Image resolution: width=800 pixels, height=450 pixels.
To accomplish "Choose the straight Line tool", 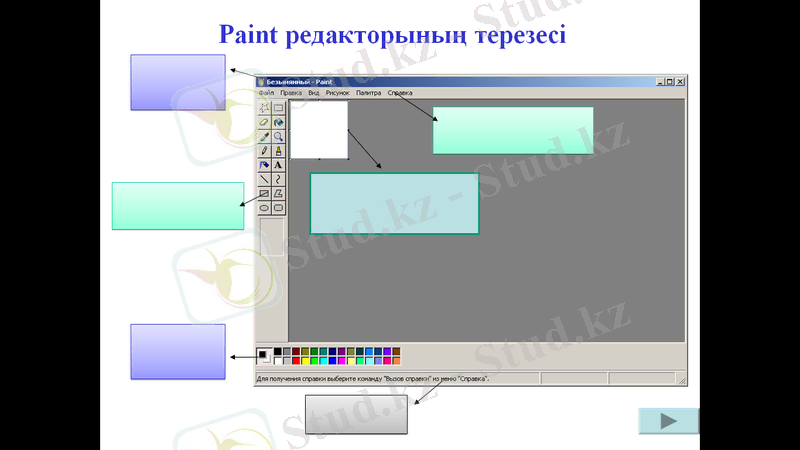I will click(265, 179).
